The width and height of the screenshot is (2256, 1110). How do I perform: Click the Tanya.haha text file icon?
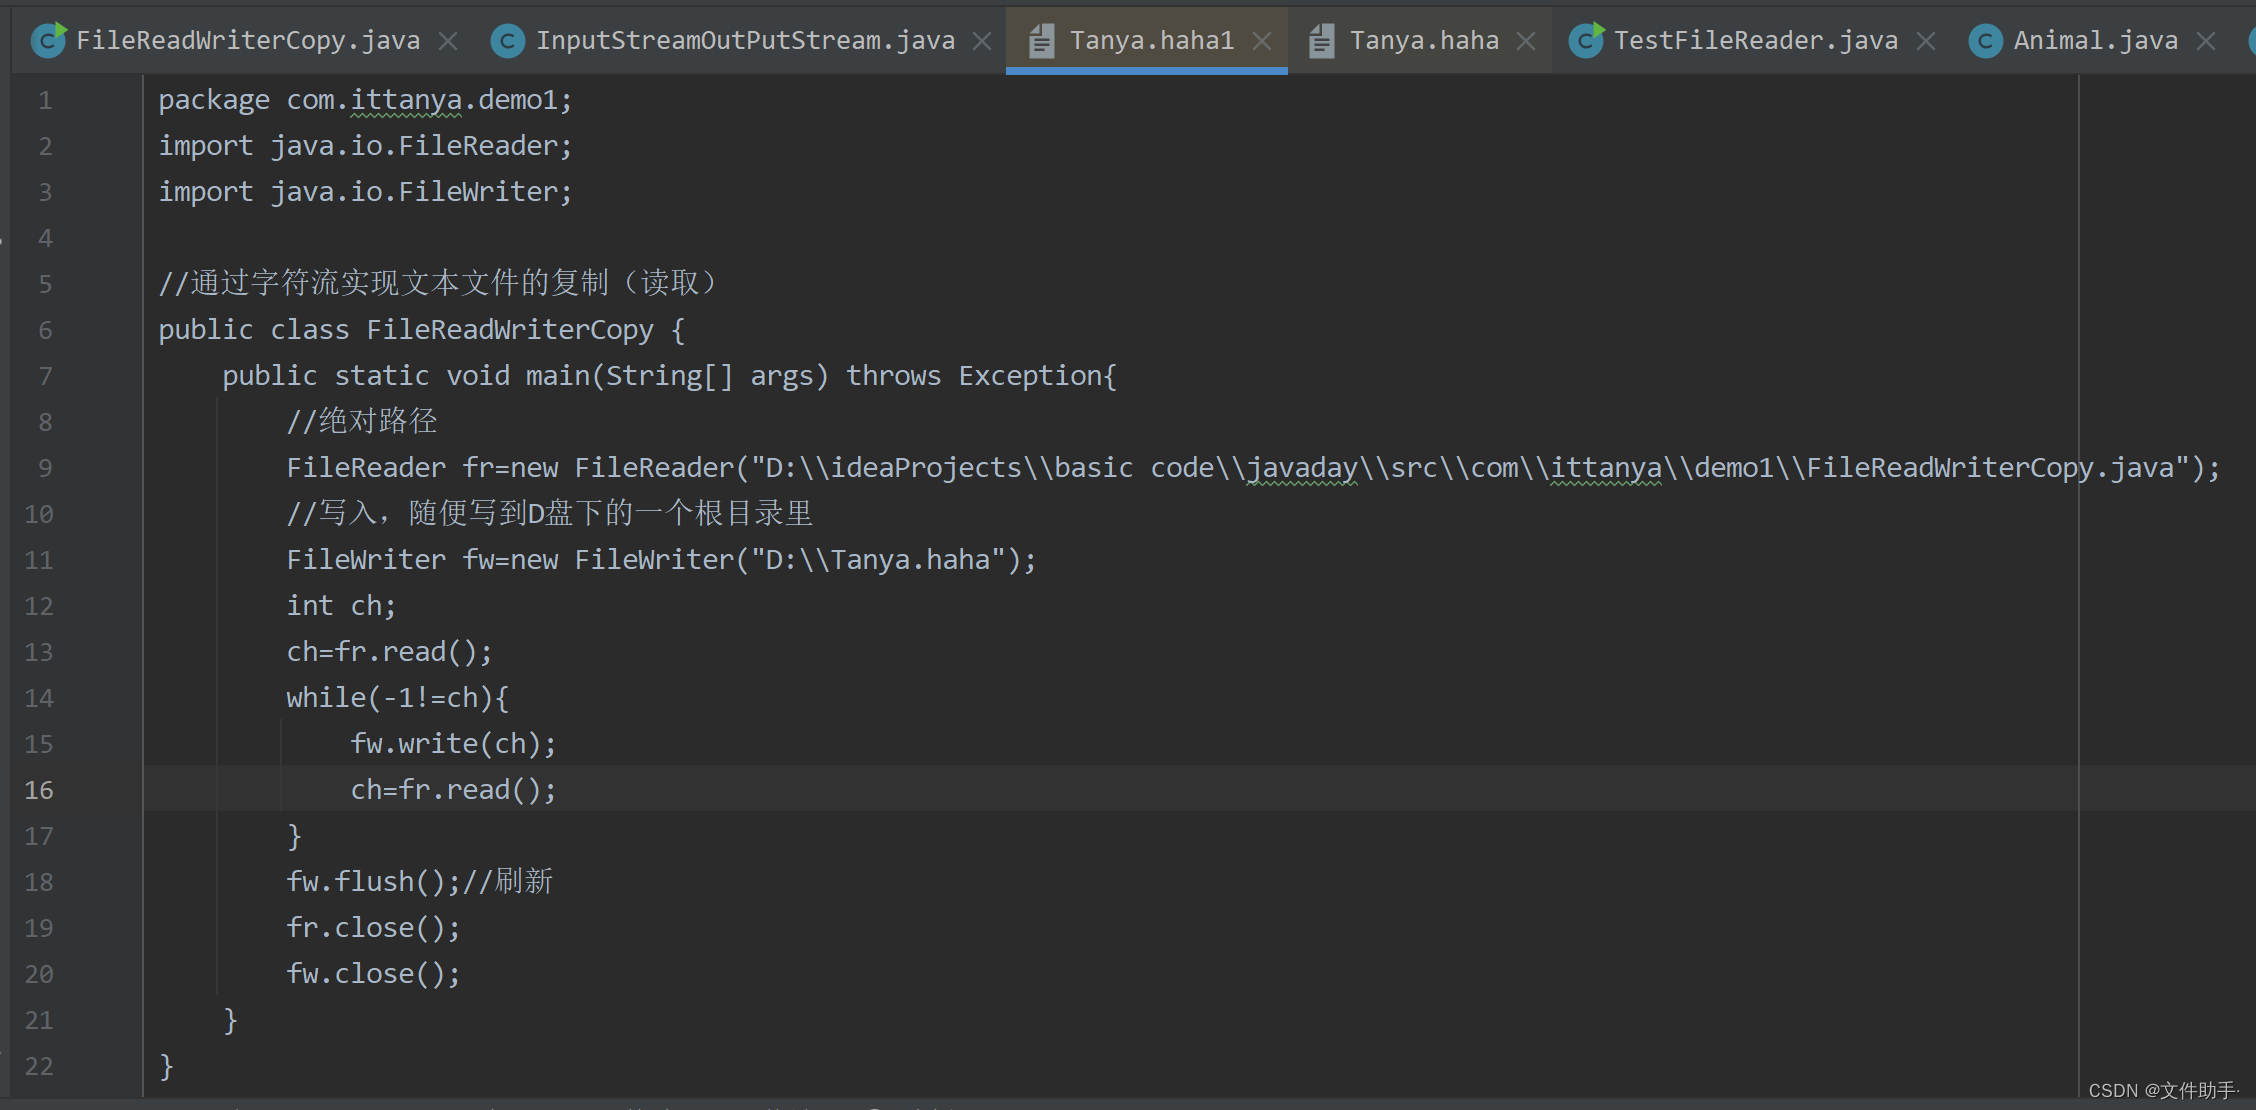[x=1322, y=40]
